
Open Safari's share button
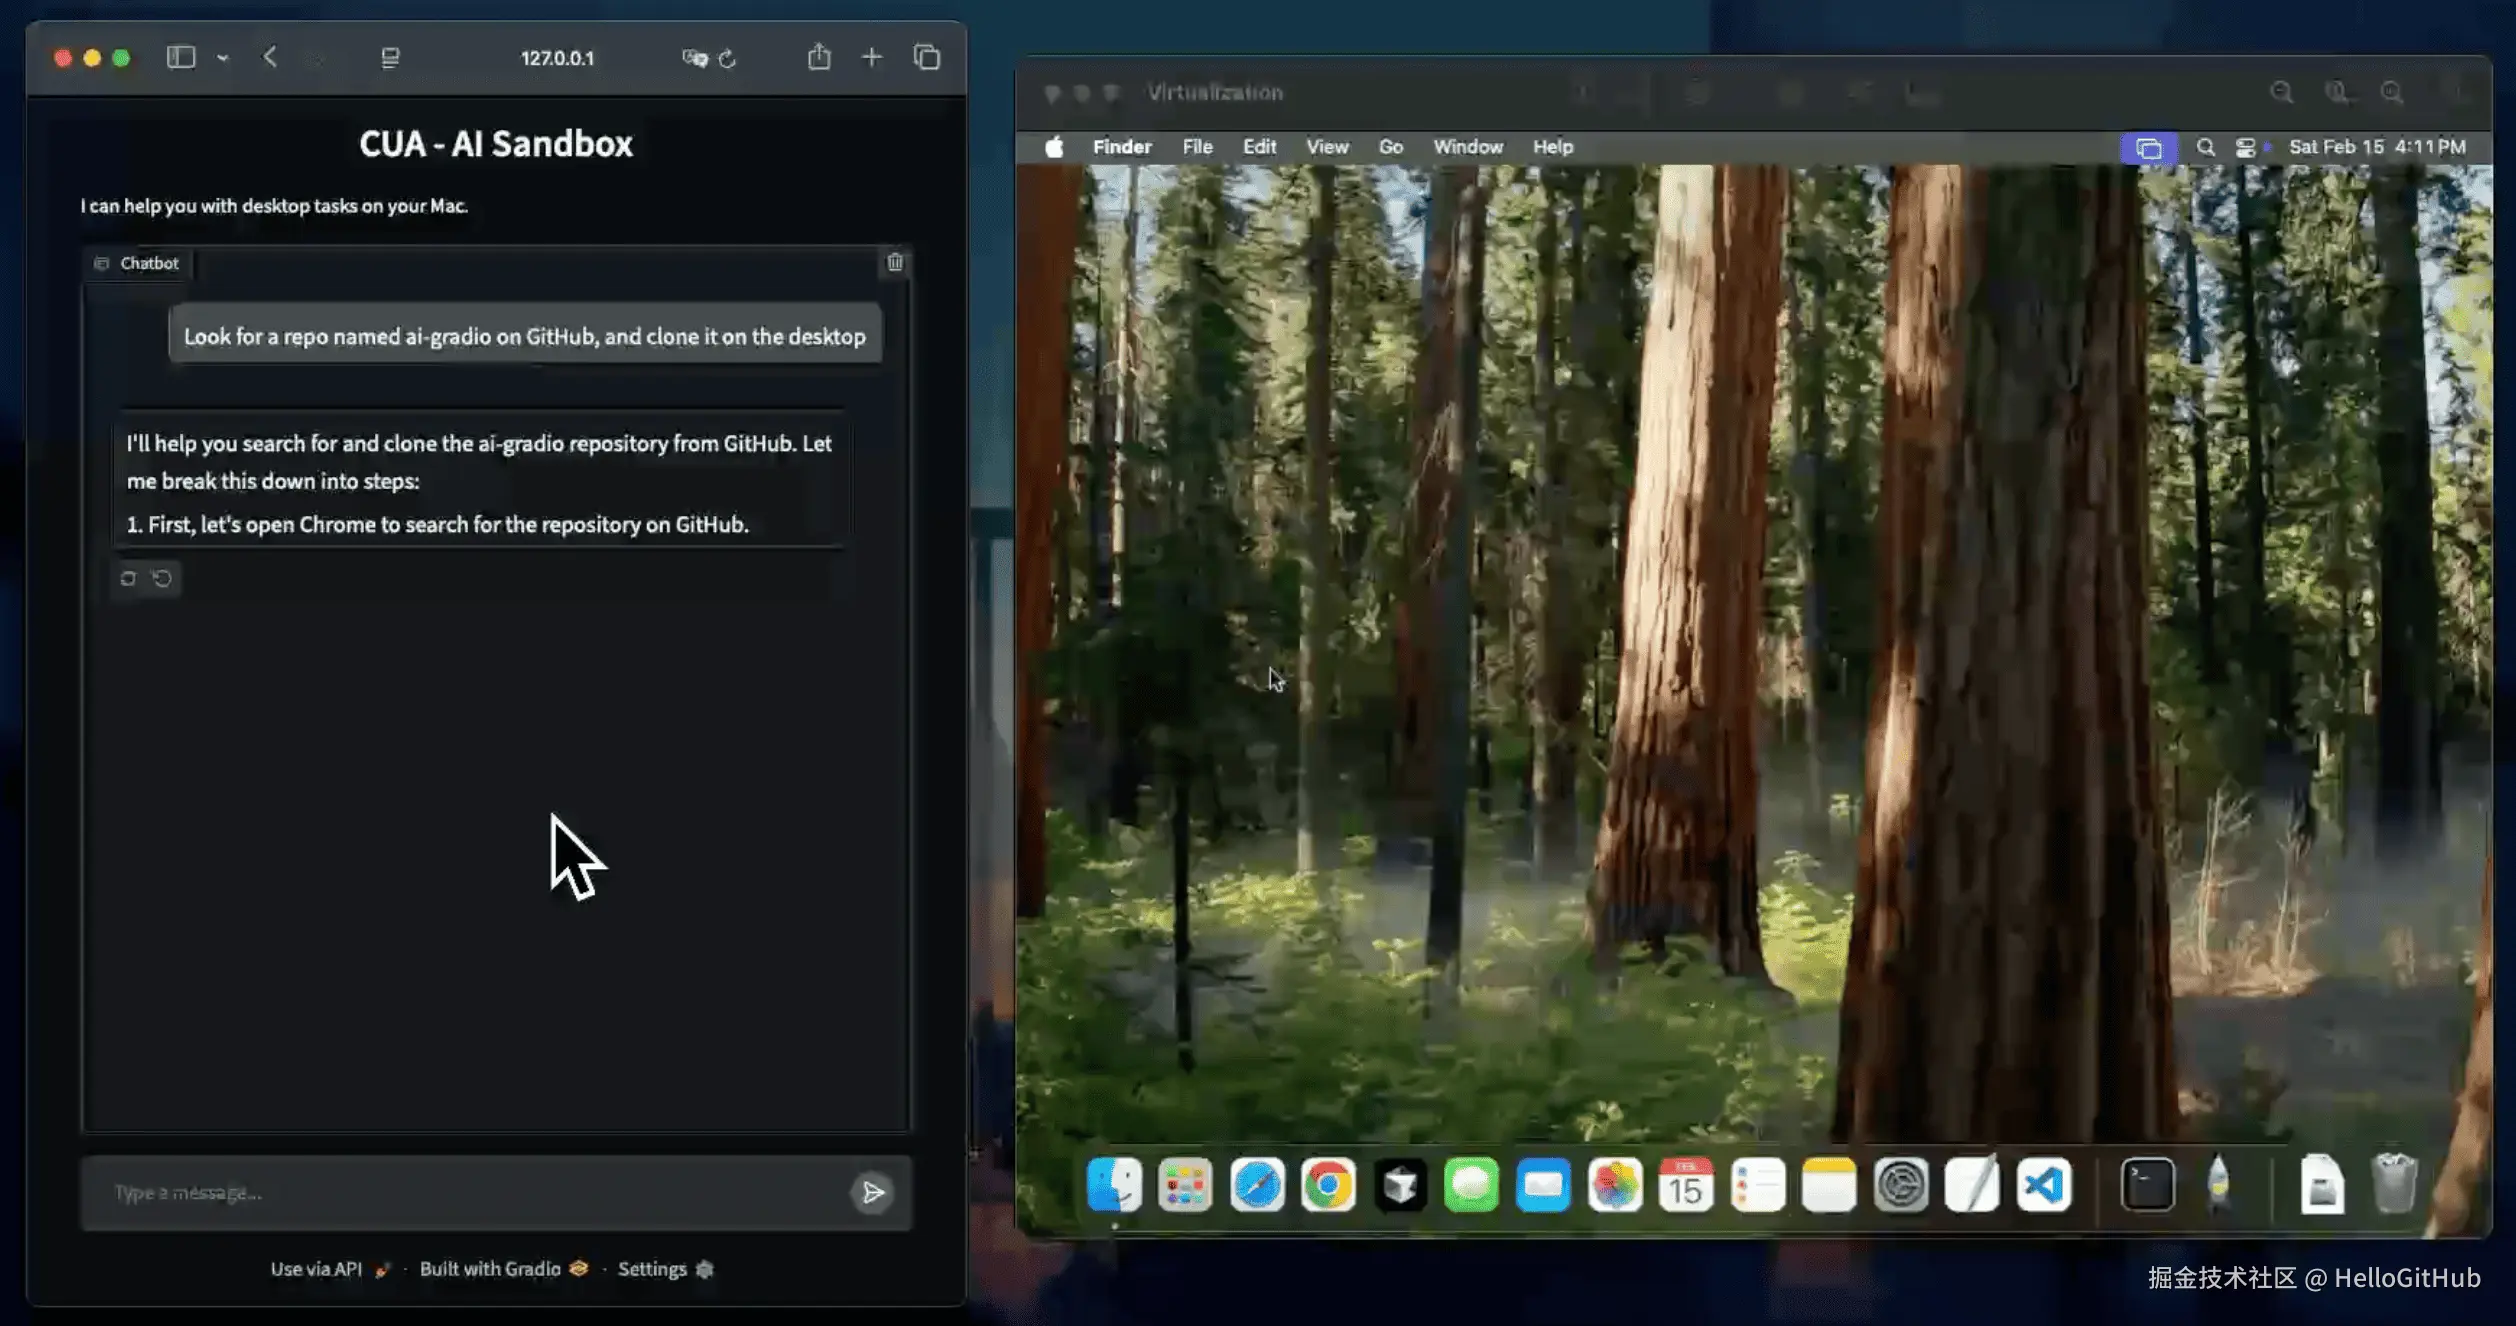click(x=819, y=58)
